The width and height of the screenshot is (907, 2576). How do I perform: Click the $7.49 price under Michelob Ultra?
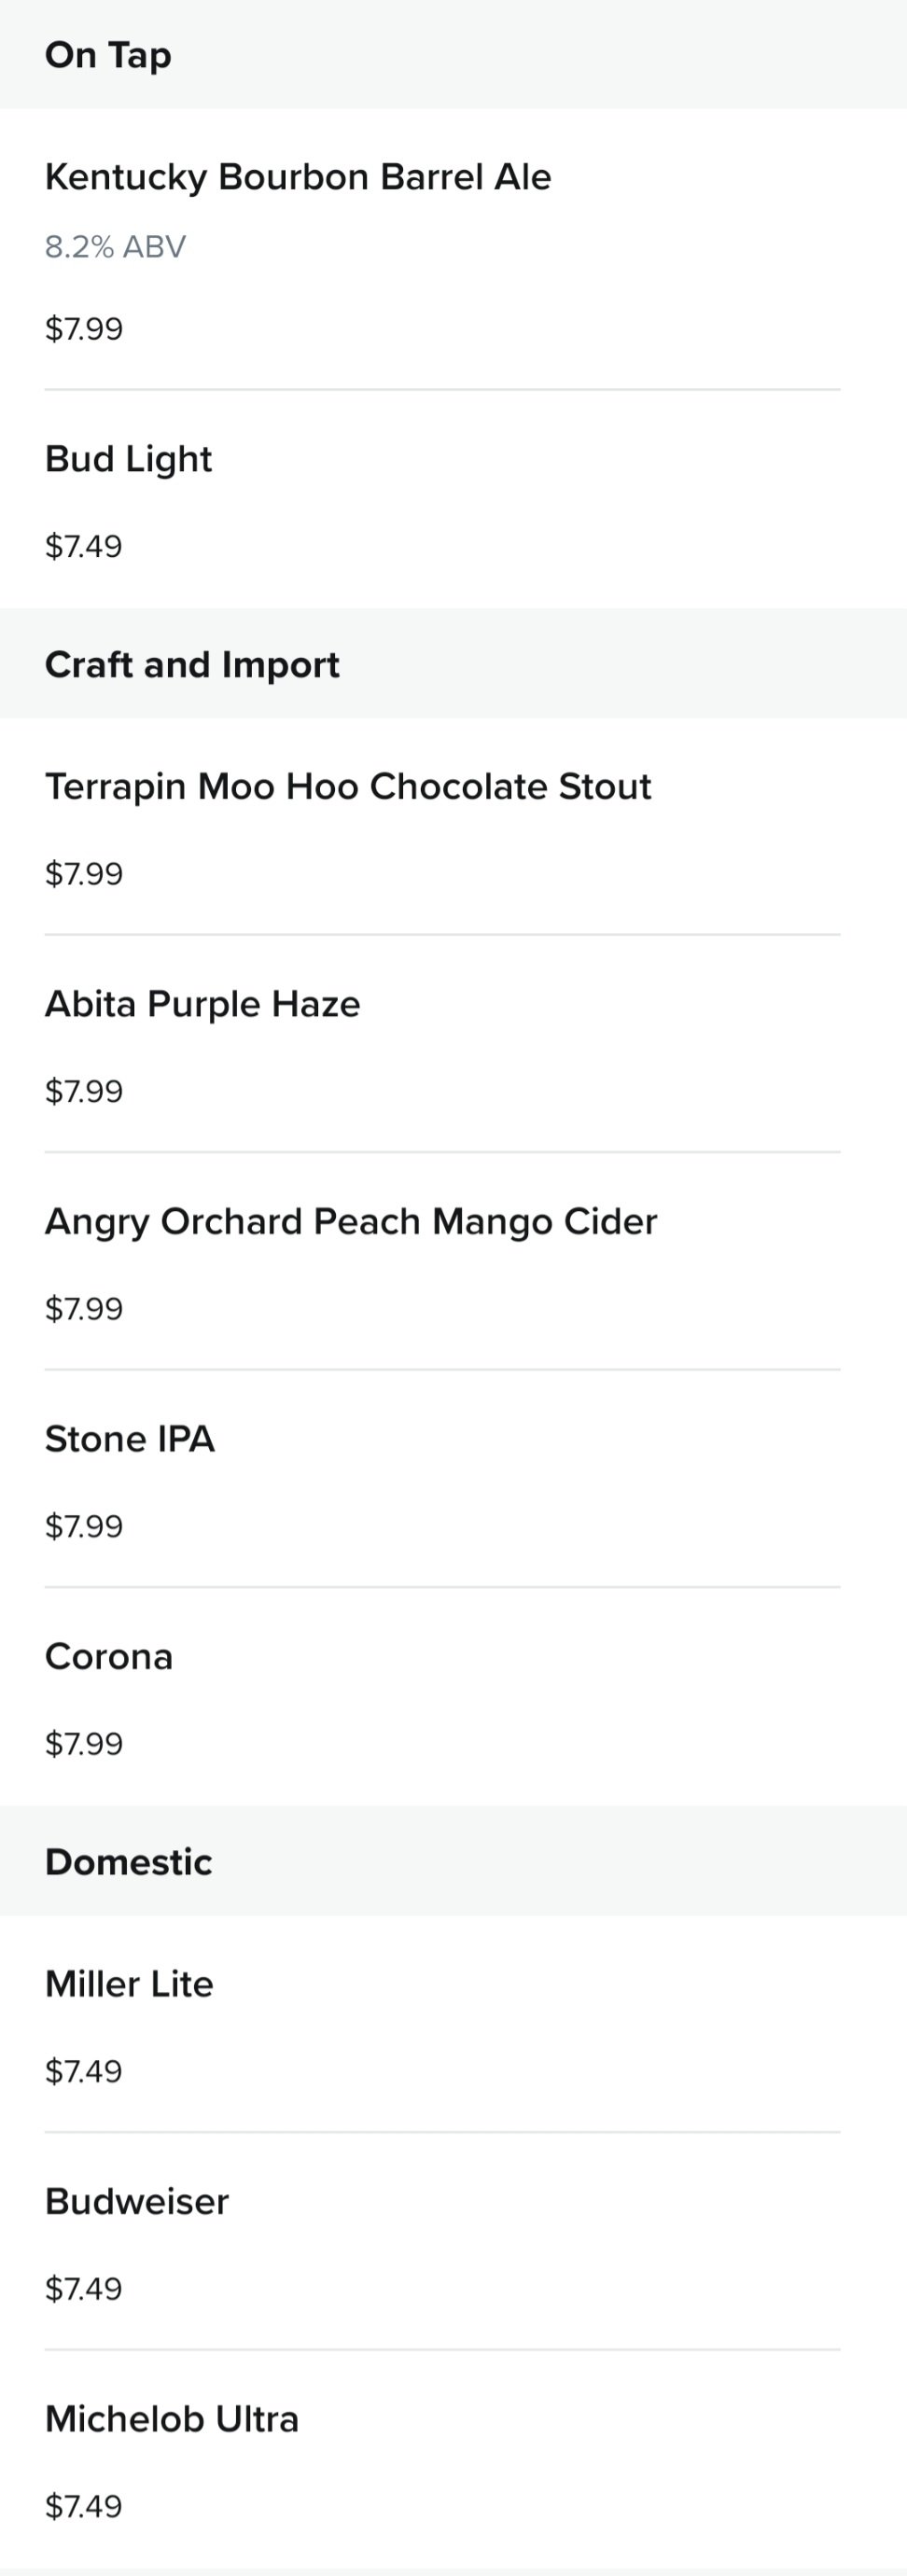tap(84, 2507)
